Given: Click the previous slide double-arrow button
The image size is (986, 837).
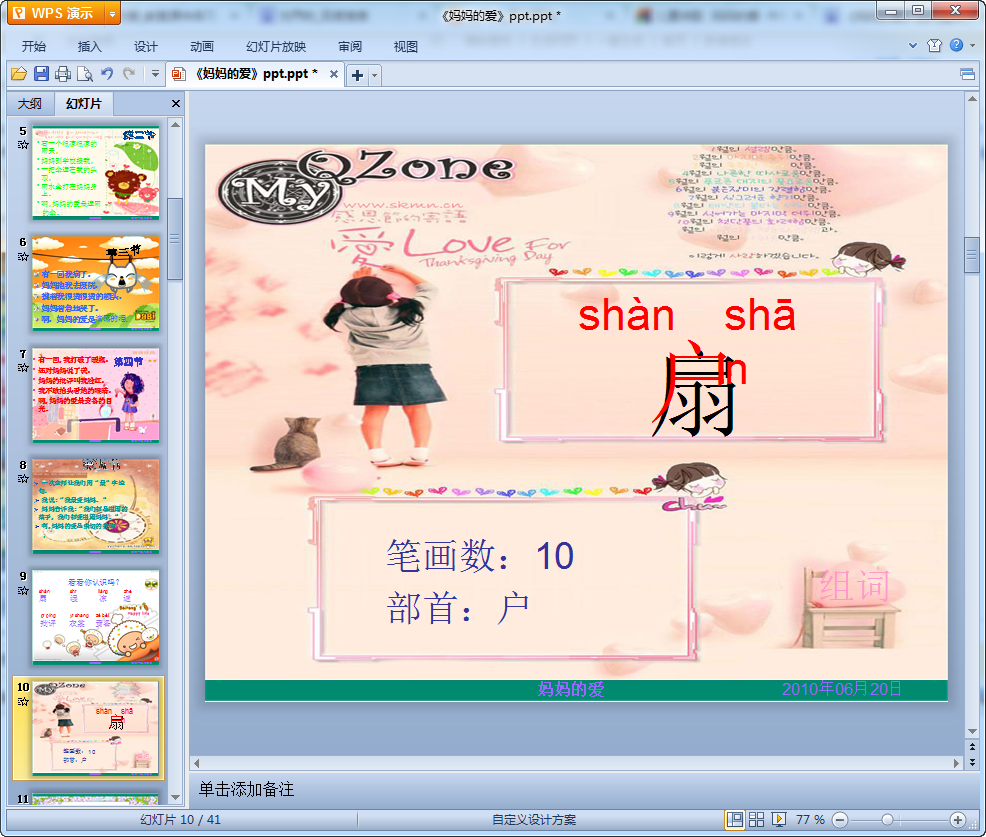Looking at the screenshot, I should tap(972, 746).
